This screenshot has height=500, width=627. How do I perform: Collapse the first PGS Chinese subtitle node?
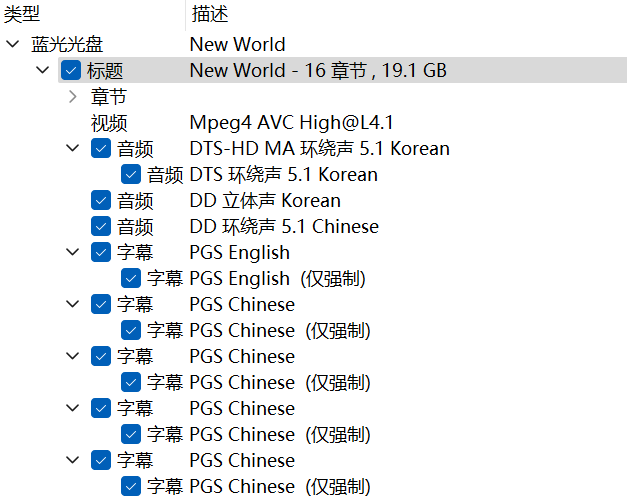click(x=72, y=304)
